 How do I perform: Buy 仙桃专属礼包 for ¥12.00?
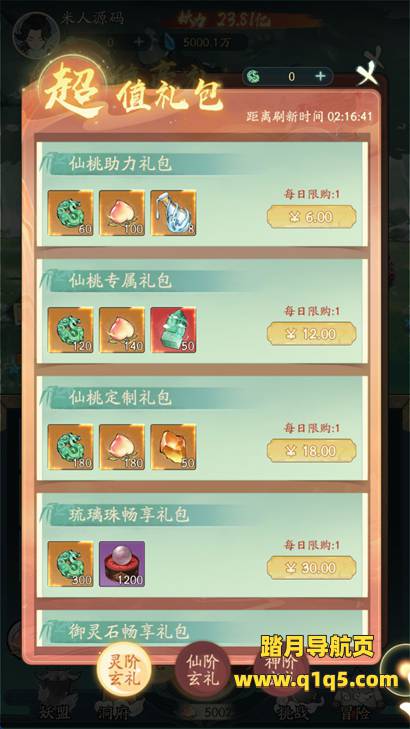point(311,334)
